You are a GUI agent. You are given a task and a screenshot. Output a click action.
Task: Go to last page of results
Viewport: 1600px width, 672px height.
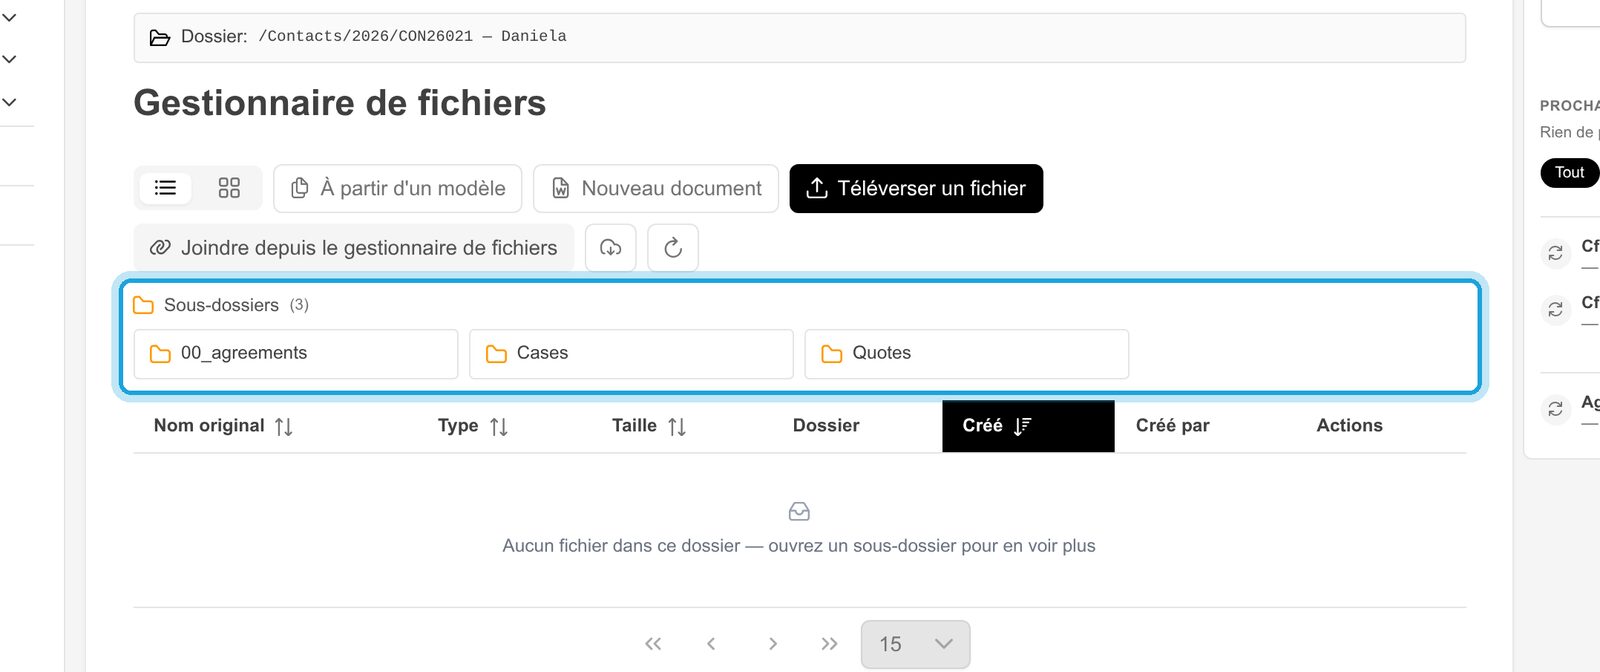click(x=829, y=644)
